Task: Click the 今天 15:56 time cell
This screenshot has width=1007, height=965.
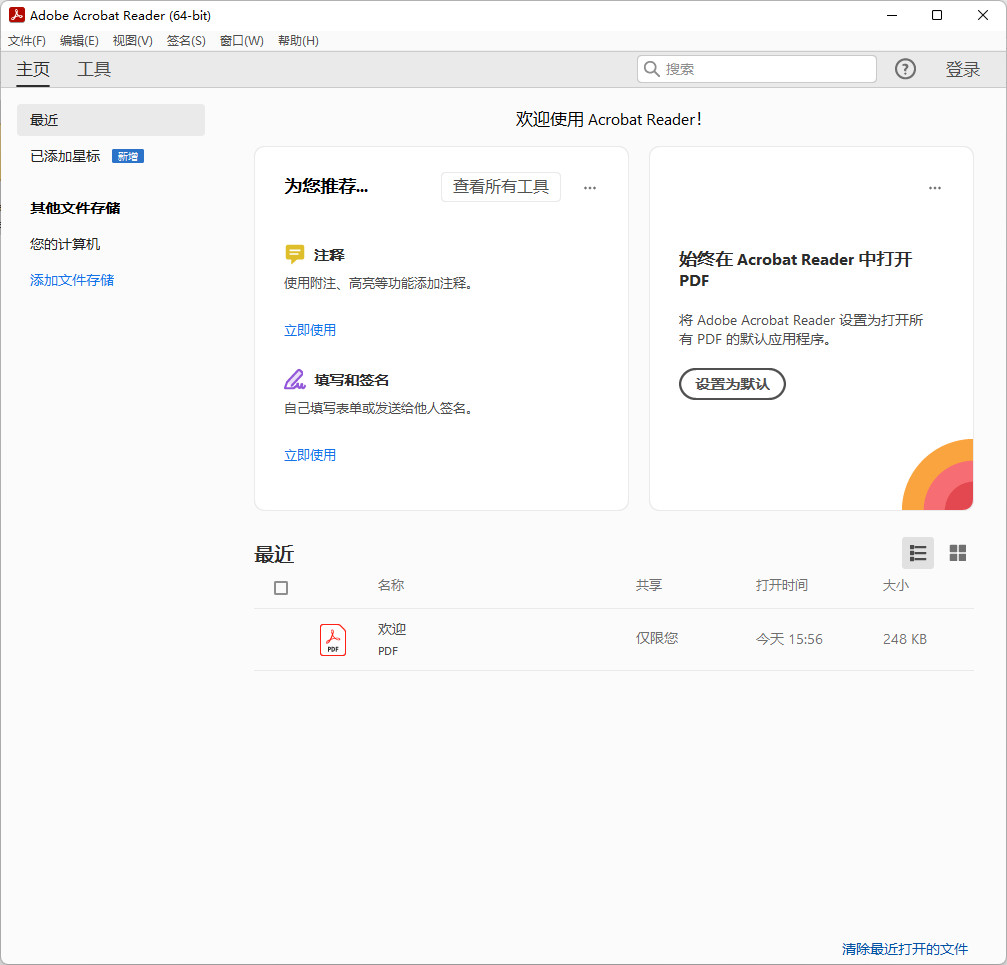Action: tap(789, 639)
